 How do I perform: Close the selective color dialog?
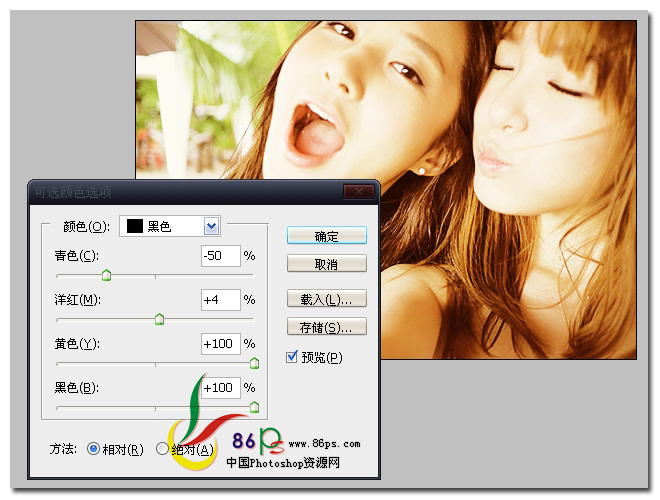coord(357,192)
